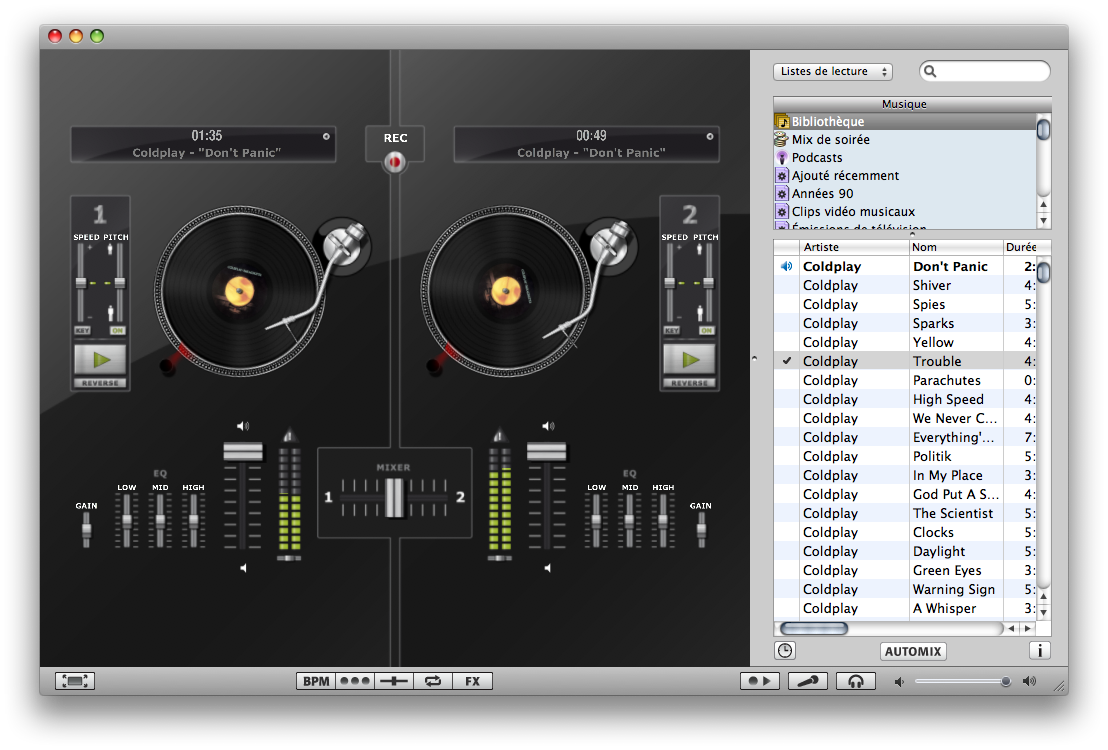
Task: Play deck 2 with the green play button
Action: [689, 360]
